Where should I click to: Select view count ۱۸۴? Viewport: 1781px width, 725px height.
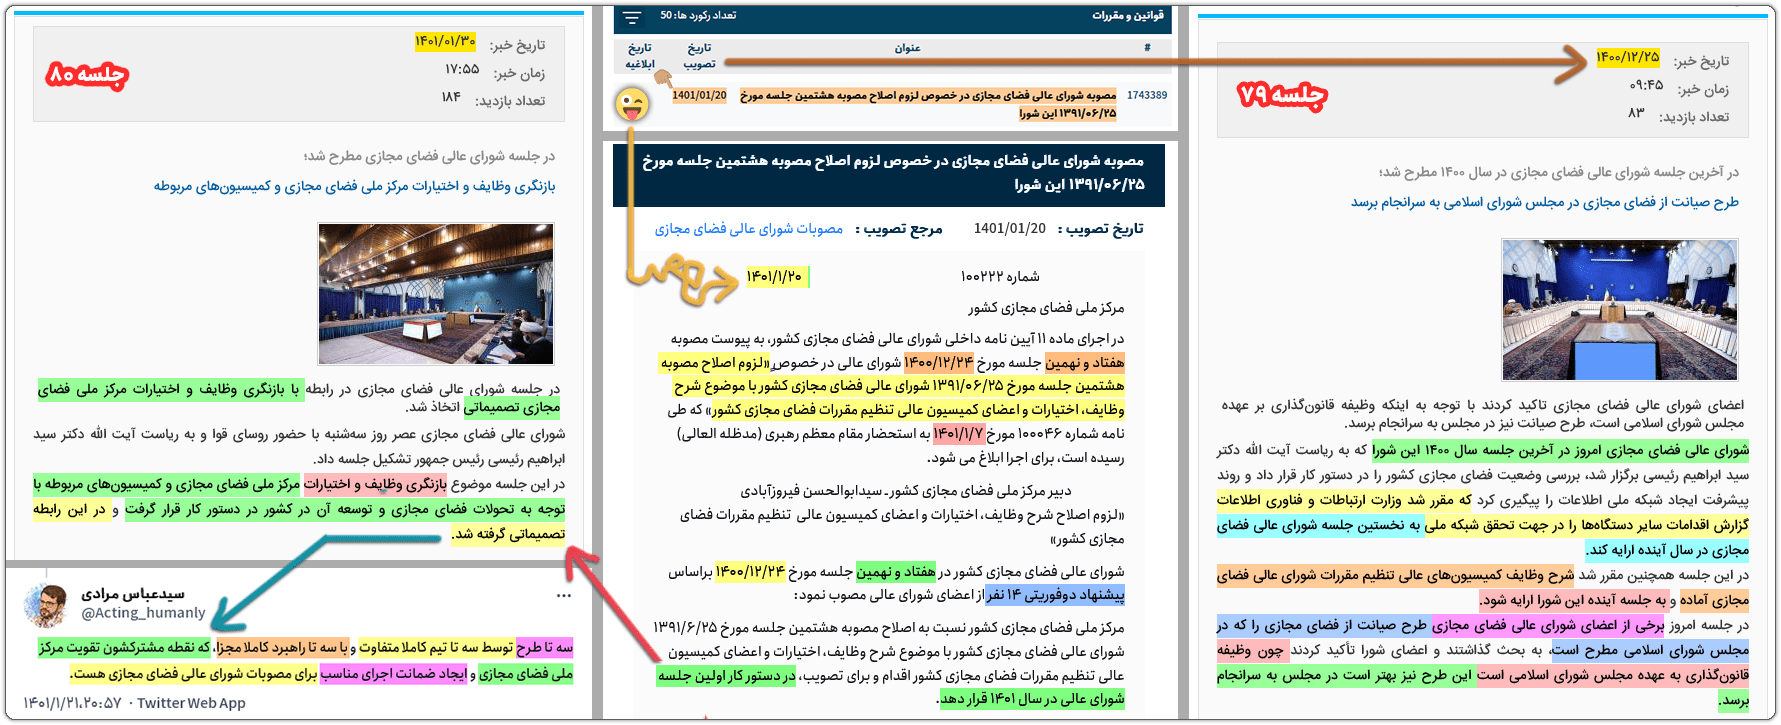(x=451, y=97)
